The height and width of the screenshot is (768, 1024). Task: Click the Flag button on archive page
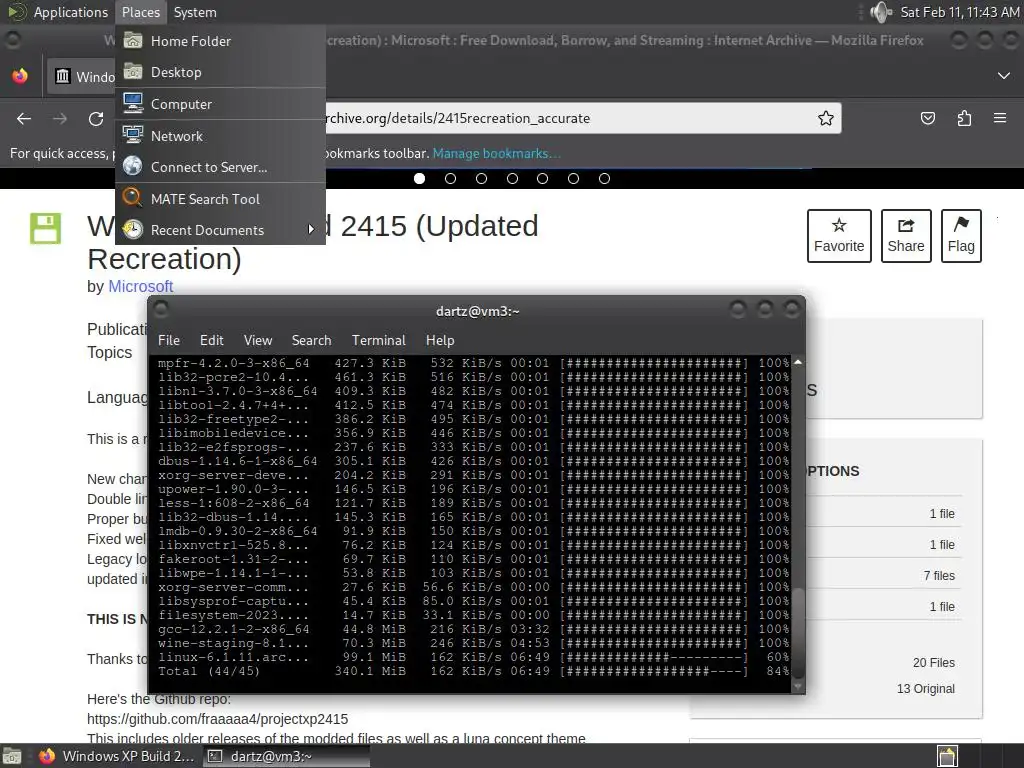[x=961, y=236]
